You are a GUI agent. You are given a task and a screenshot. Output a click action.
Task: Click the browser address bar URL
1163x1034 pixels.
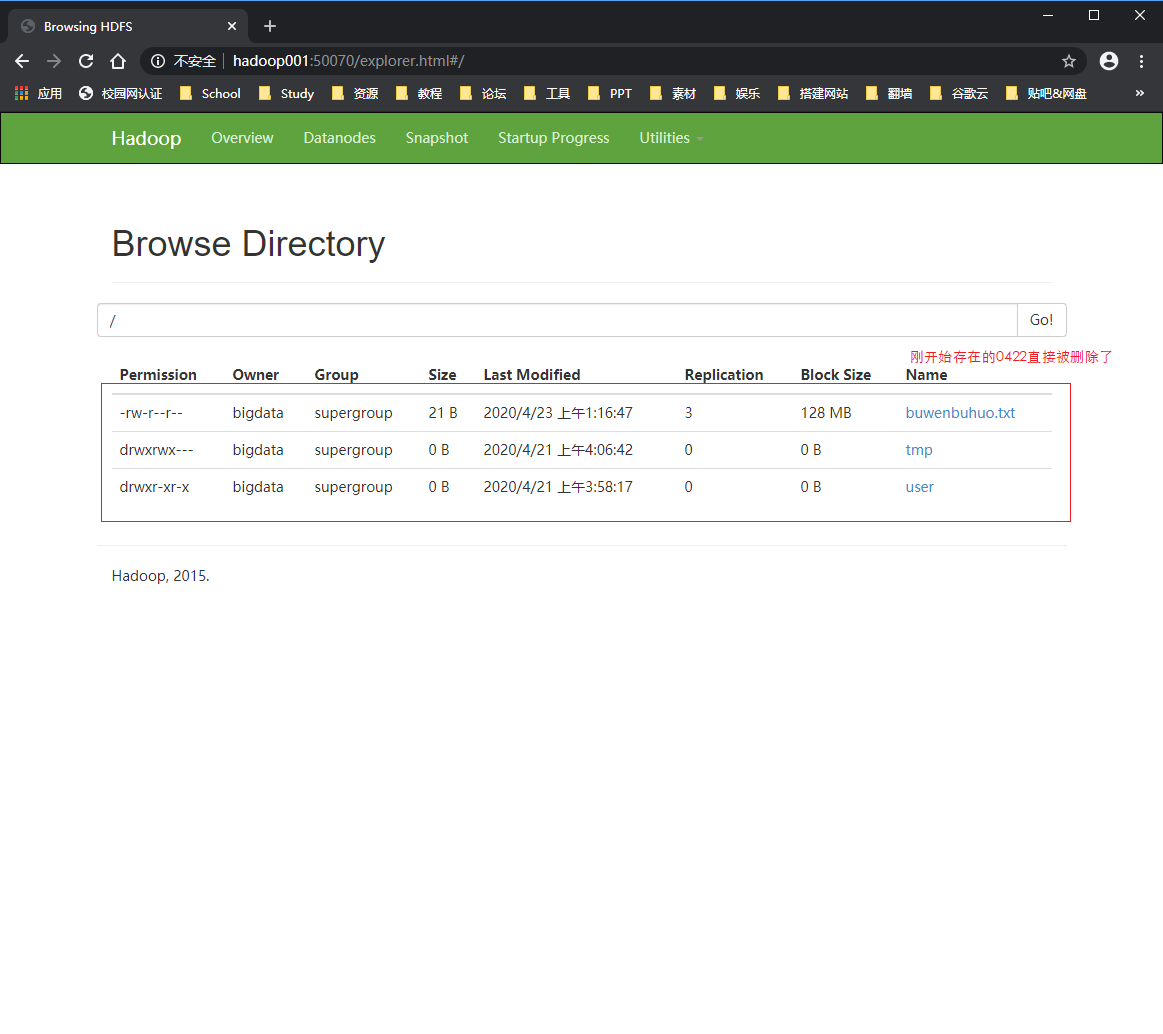[x=349, y=62]
